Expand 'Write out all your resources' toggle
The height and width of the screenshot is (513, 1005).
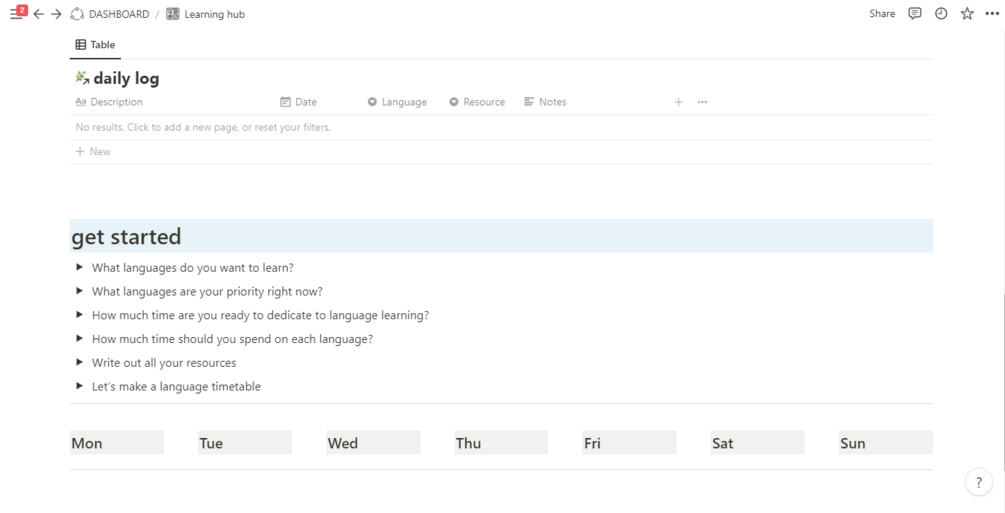tap(80, 362)
